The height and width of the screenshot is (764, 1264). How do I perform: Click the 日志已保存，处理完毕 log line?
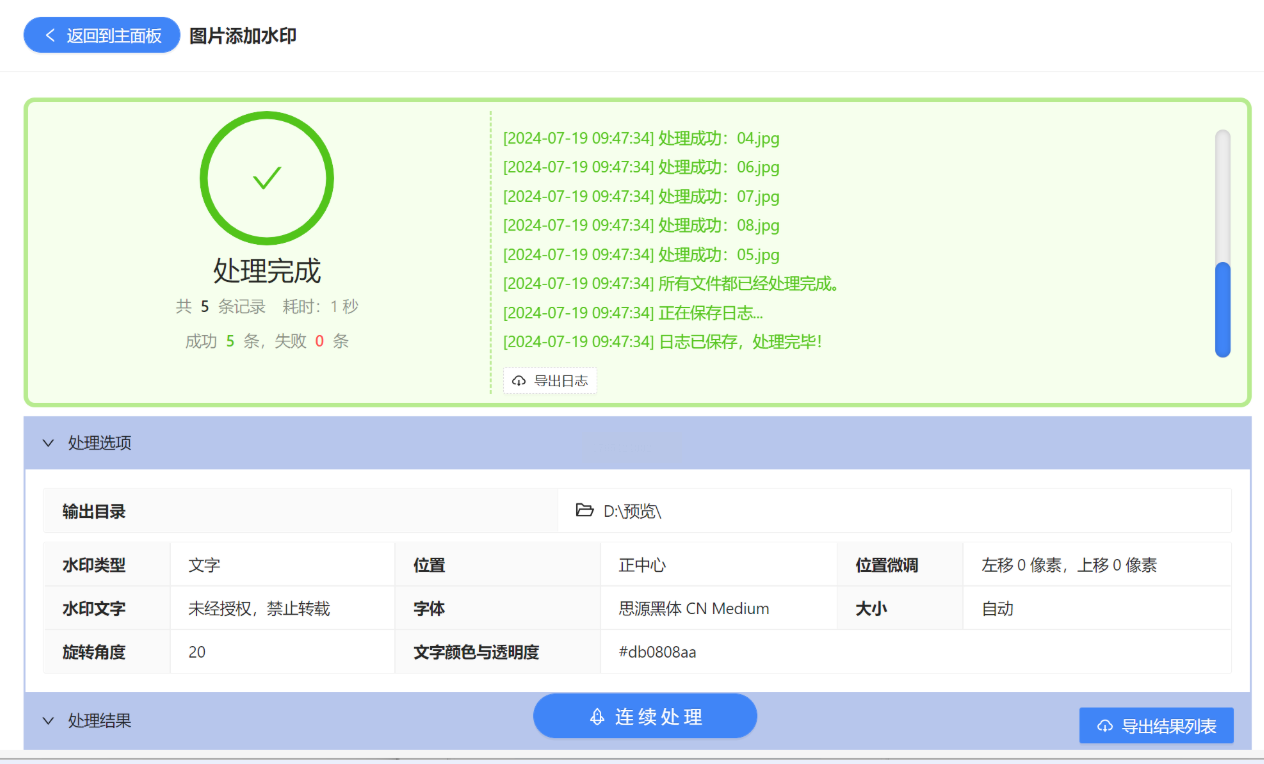(661, 342)
